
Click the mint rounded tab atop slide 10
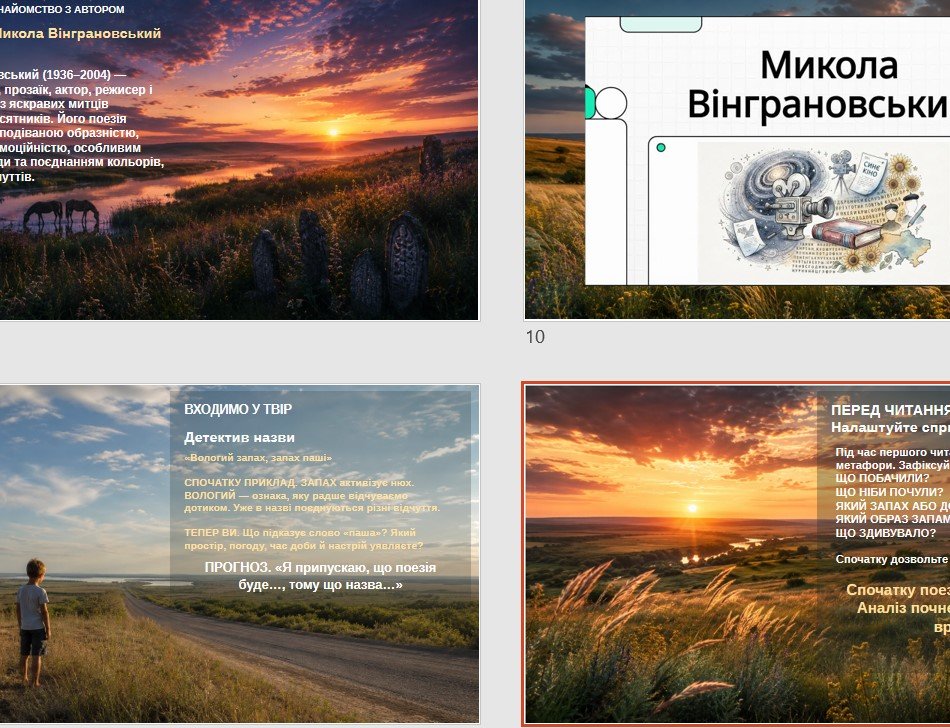pos(660,24)
